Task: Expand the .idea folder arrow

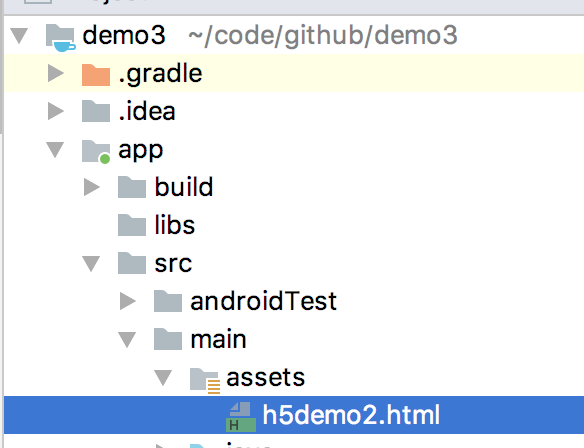Action: [56, 111]
